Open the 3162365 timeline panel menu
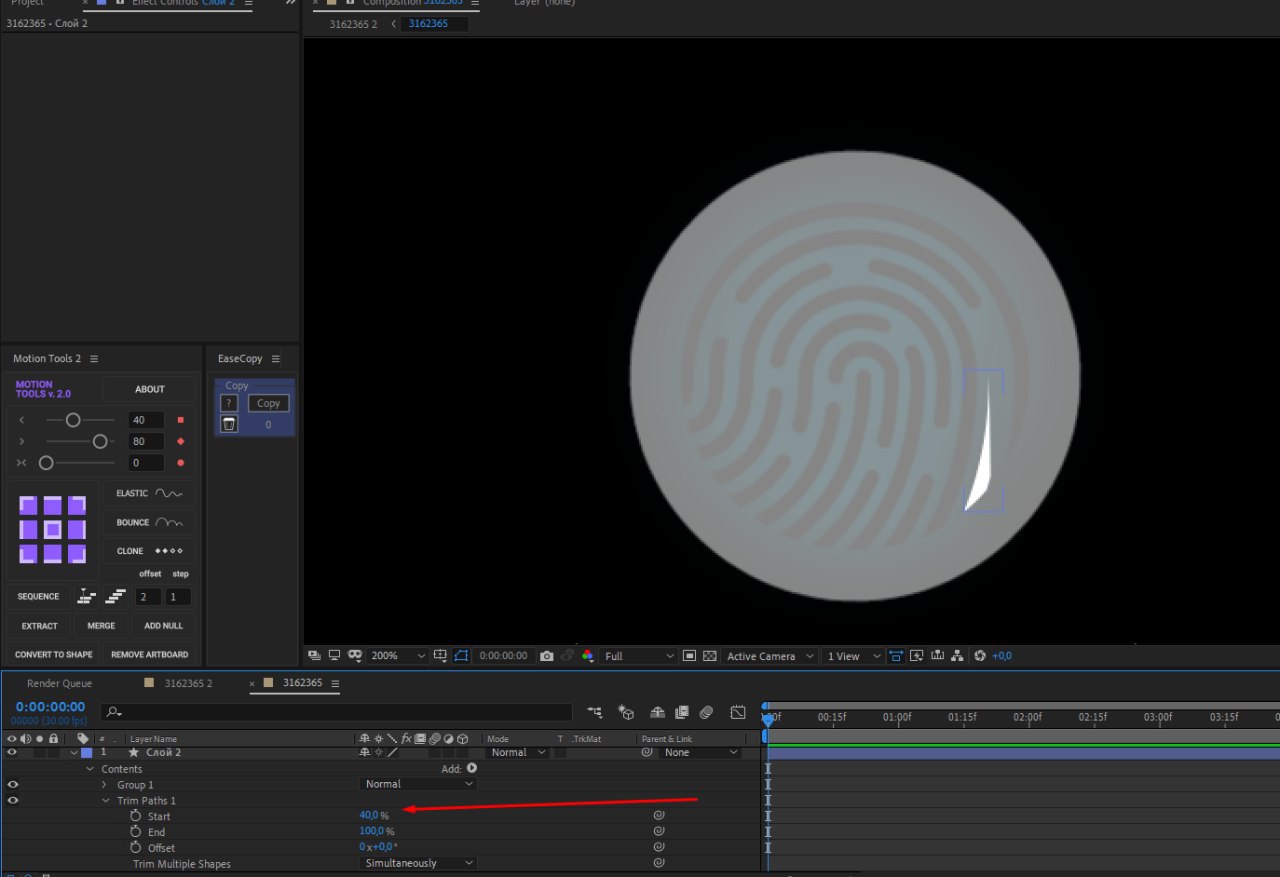This screenshot has height=877, width=1280. click(335, 684)
